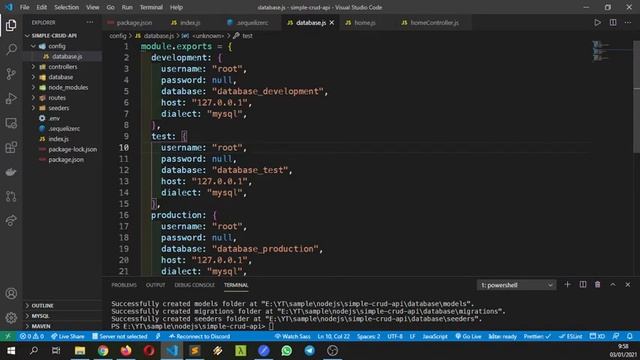Open Remote Explorer view

click(x=11, y=123)
